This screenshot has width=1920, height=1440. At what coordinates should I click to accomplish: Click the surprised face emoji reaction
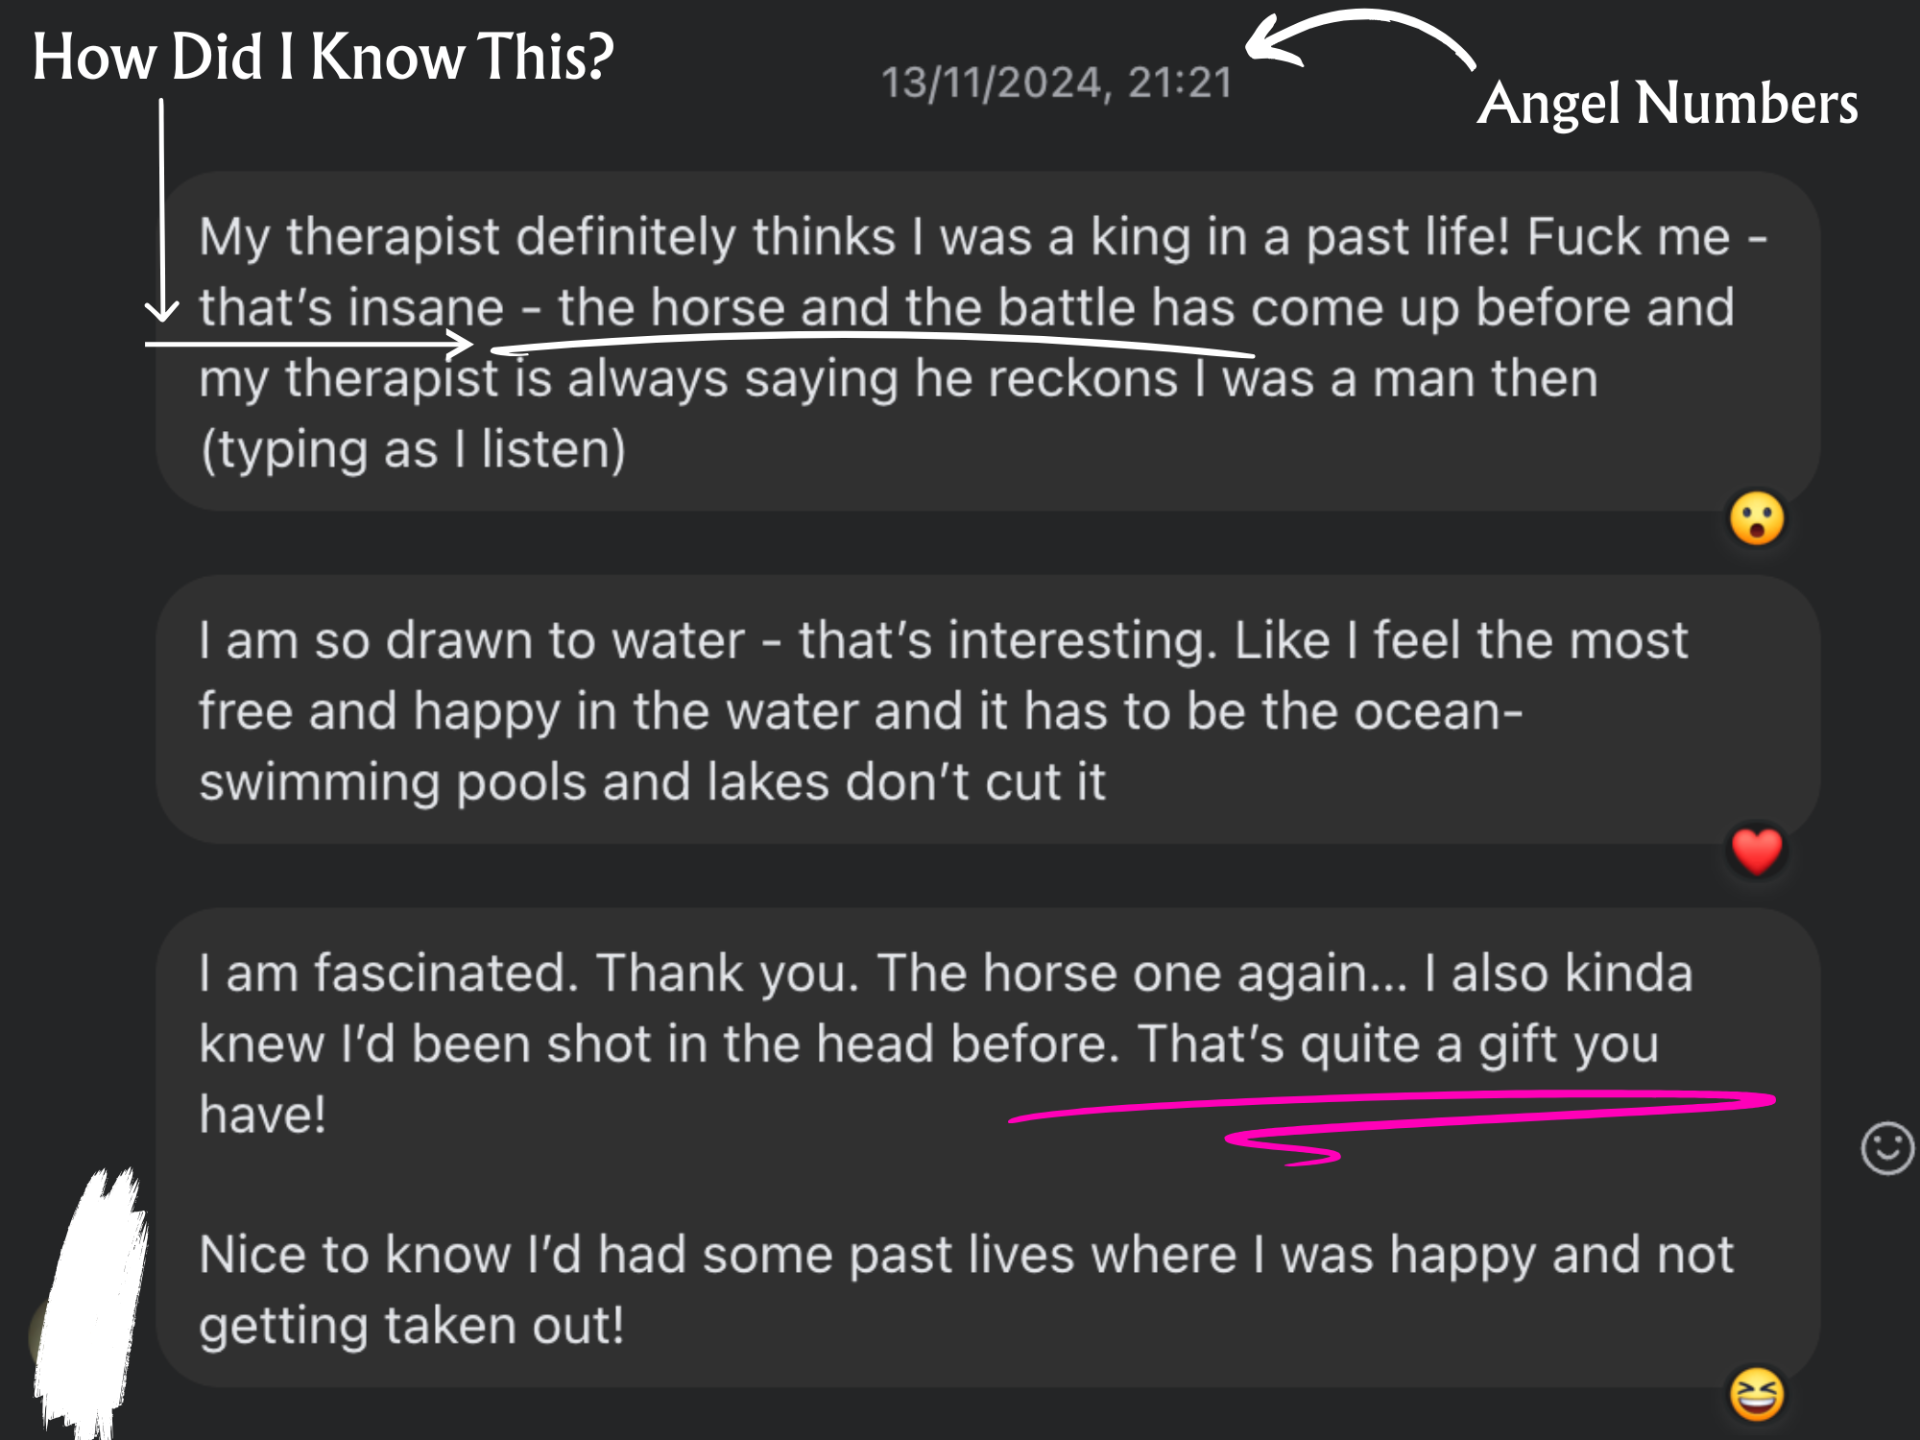click(1756, 519)
